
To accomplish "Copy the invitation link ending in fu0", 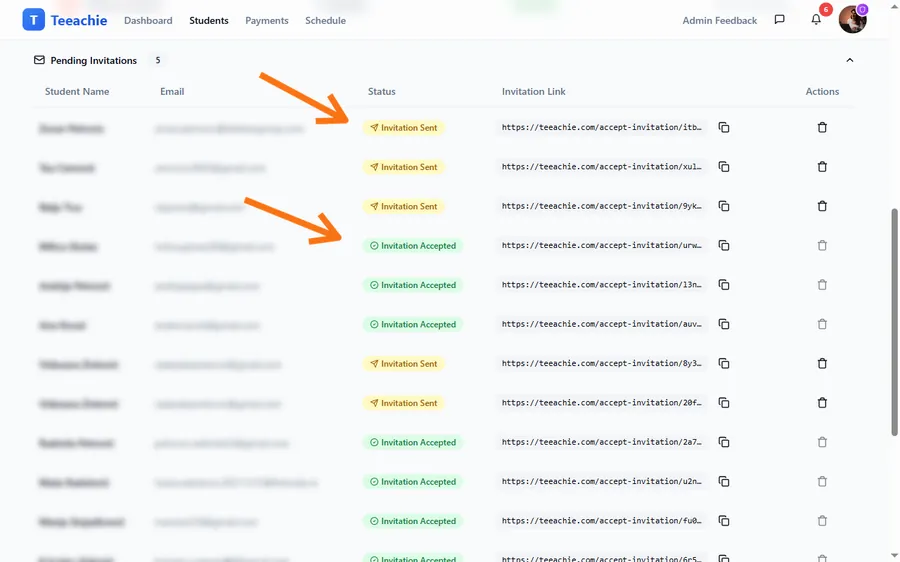I will pyautogui.click(x=724, y=521).
